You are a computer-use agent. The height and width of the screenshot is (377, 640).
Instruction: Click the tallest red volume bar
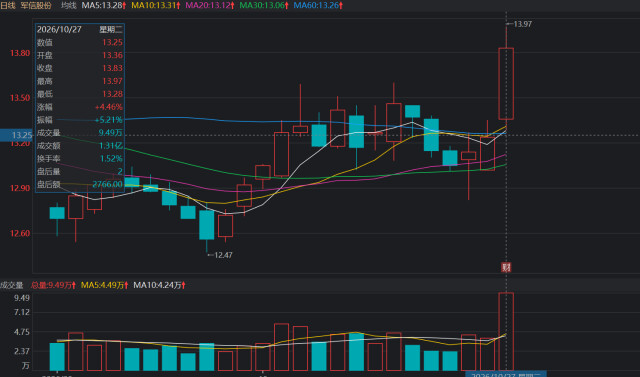(x=506, y=331)
